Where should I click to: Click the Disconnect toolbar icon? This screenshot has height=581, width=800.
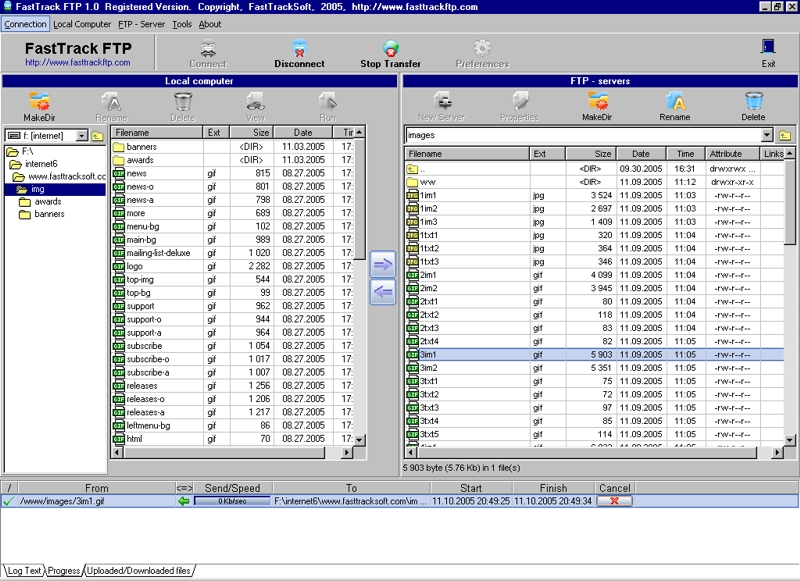pyautogui.click(x=299, y=48)
